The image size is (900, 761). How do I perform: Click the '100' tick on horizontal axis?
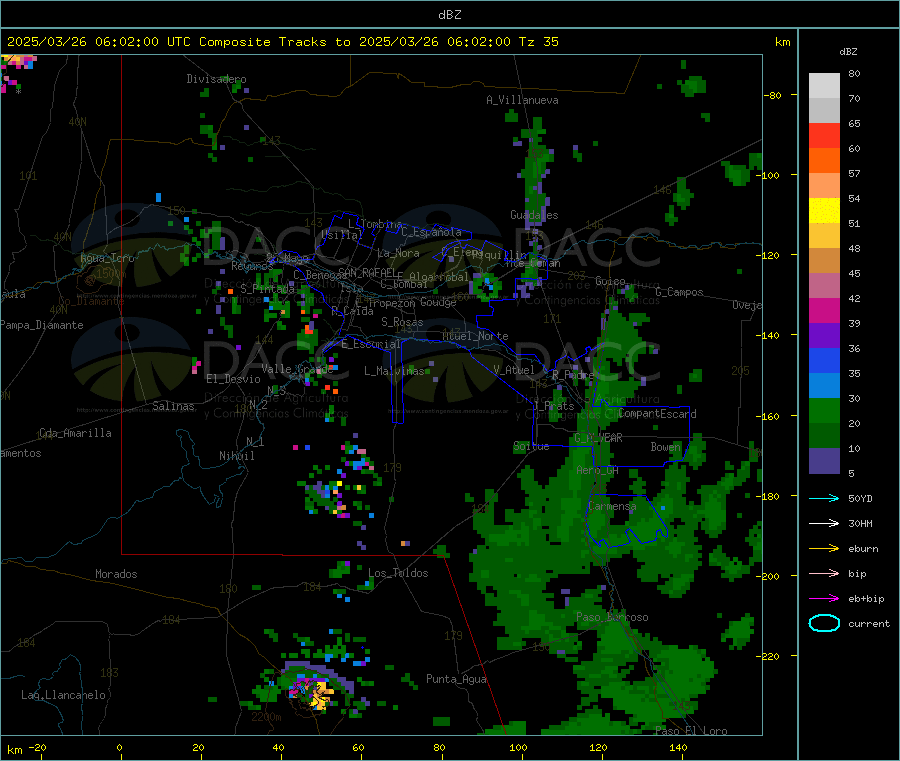(x=518, y=747)
